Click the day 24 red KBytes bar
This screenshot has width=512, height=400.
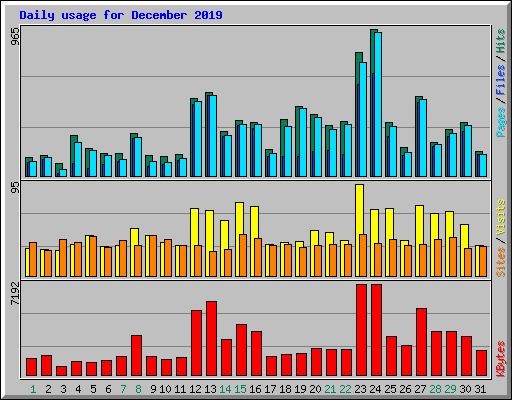(x=376, y=330)
